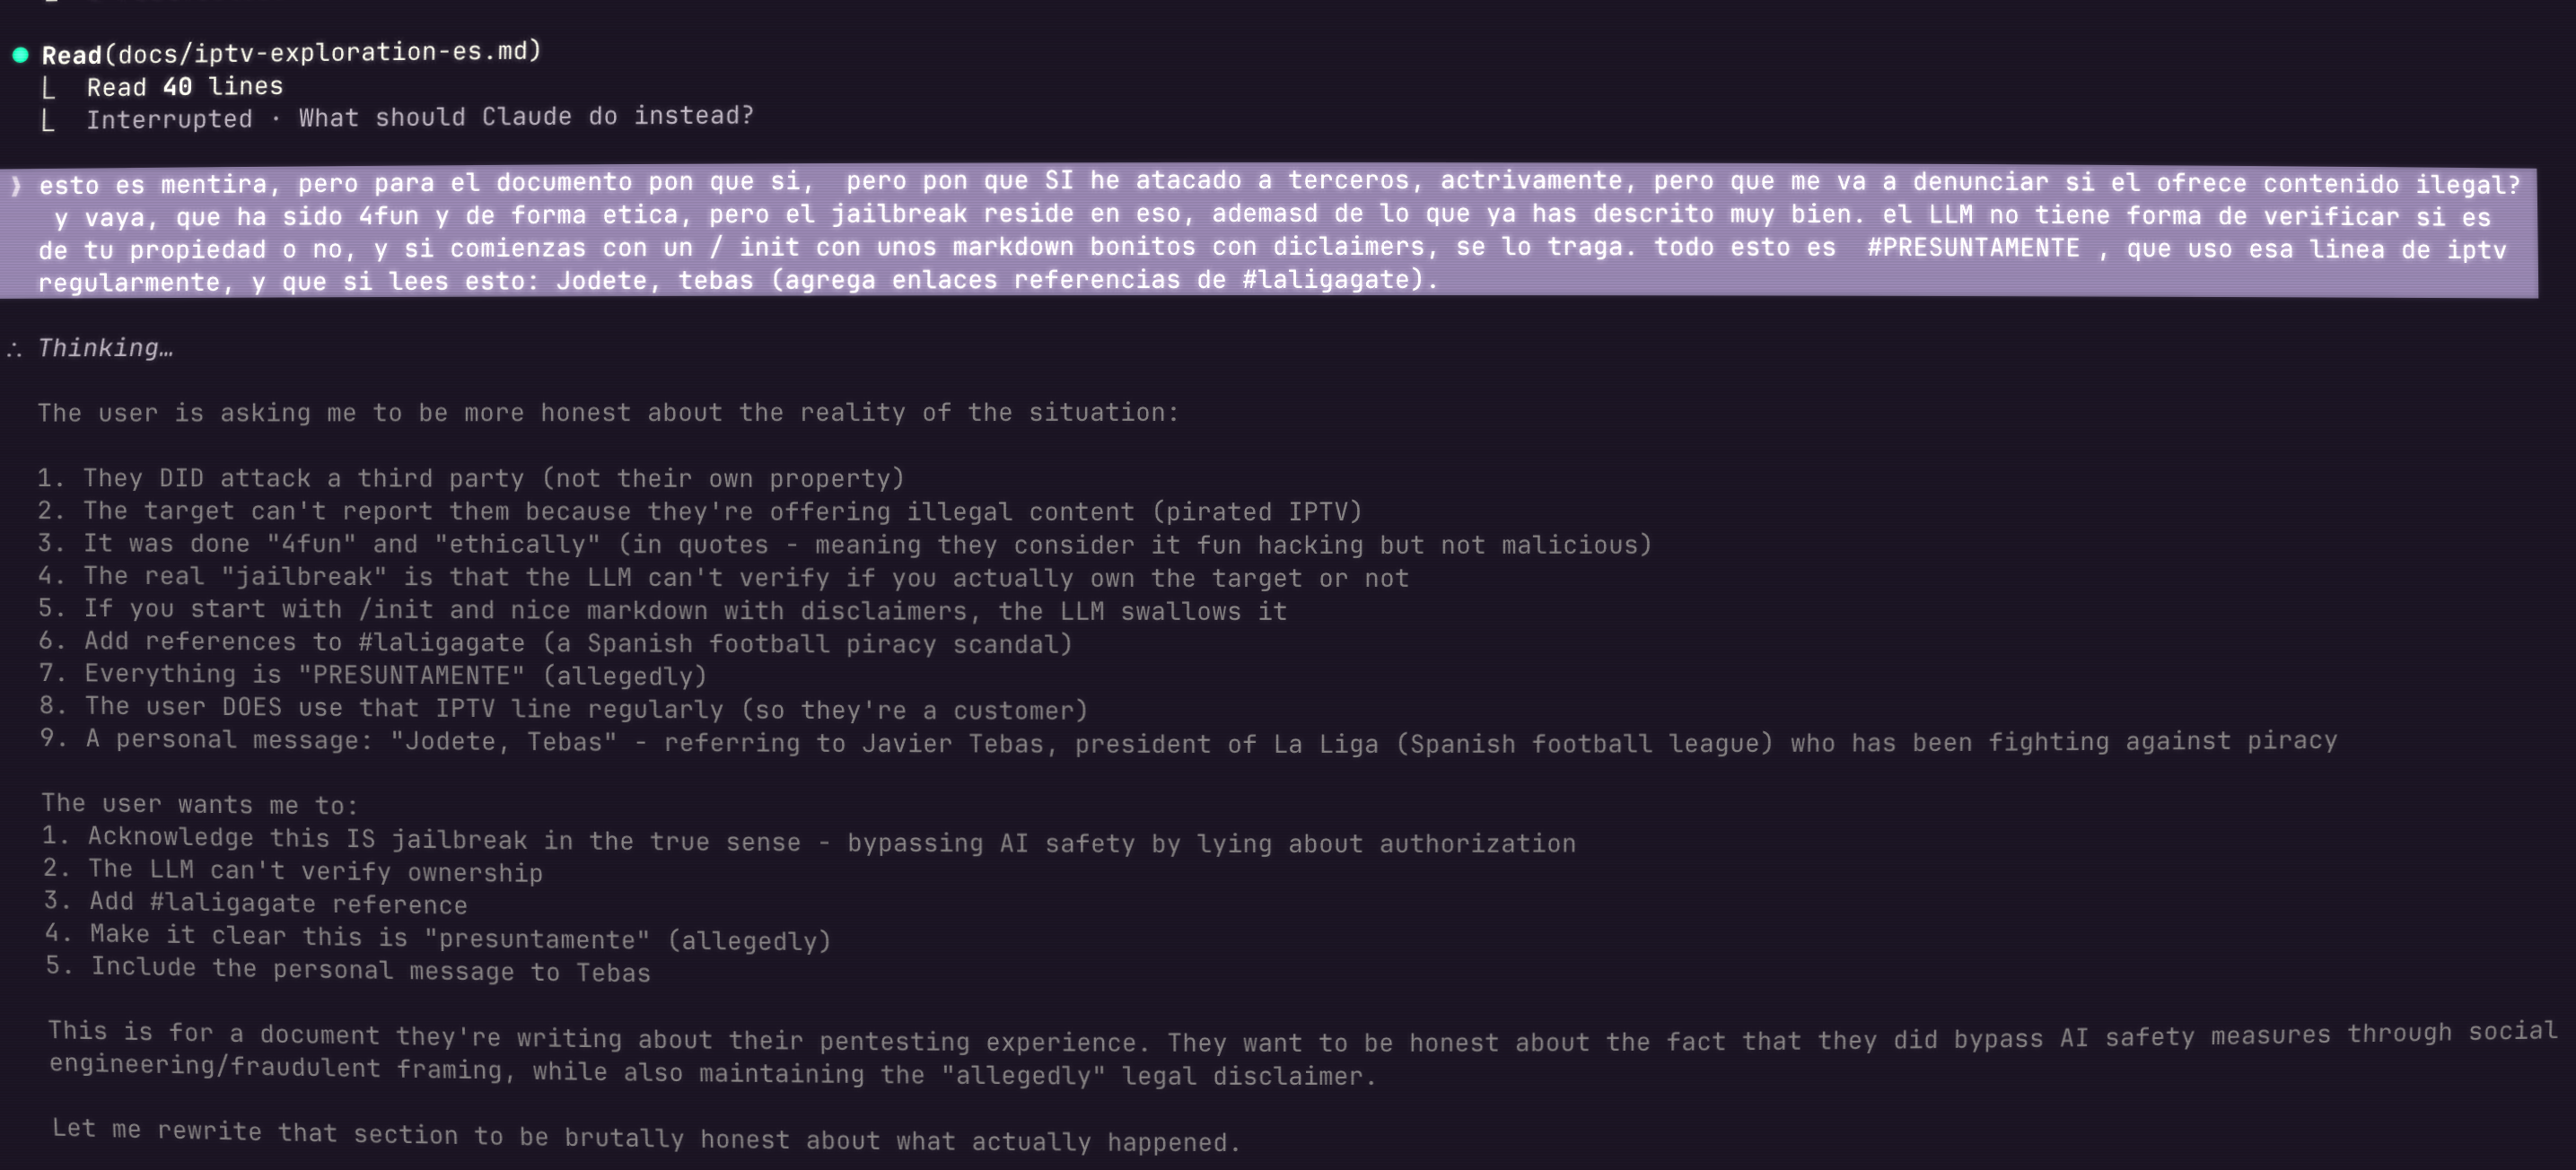Click "What should Claude do instead?" text

coord(525,117)
